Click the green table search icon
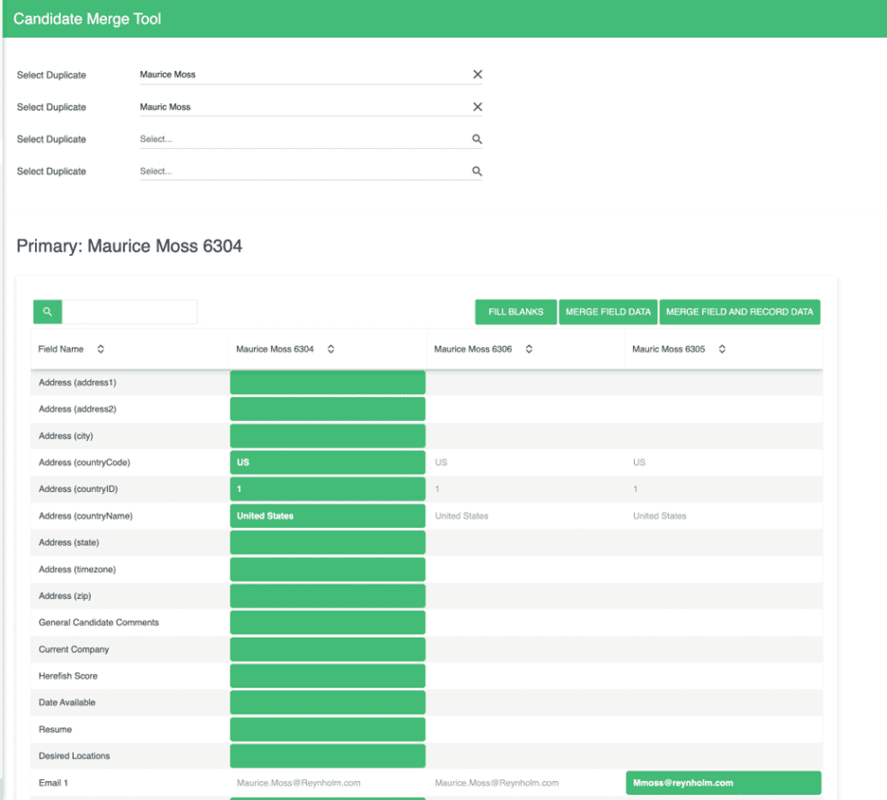 point(48,311)
